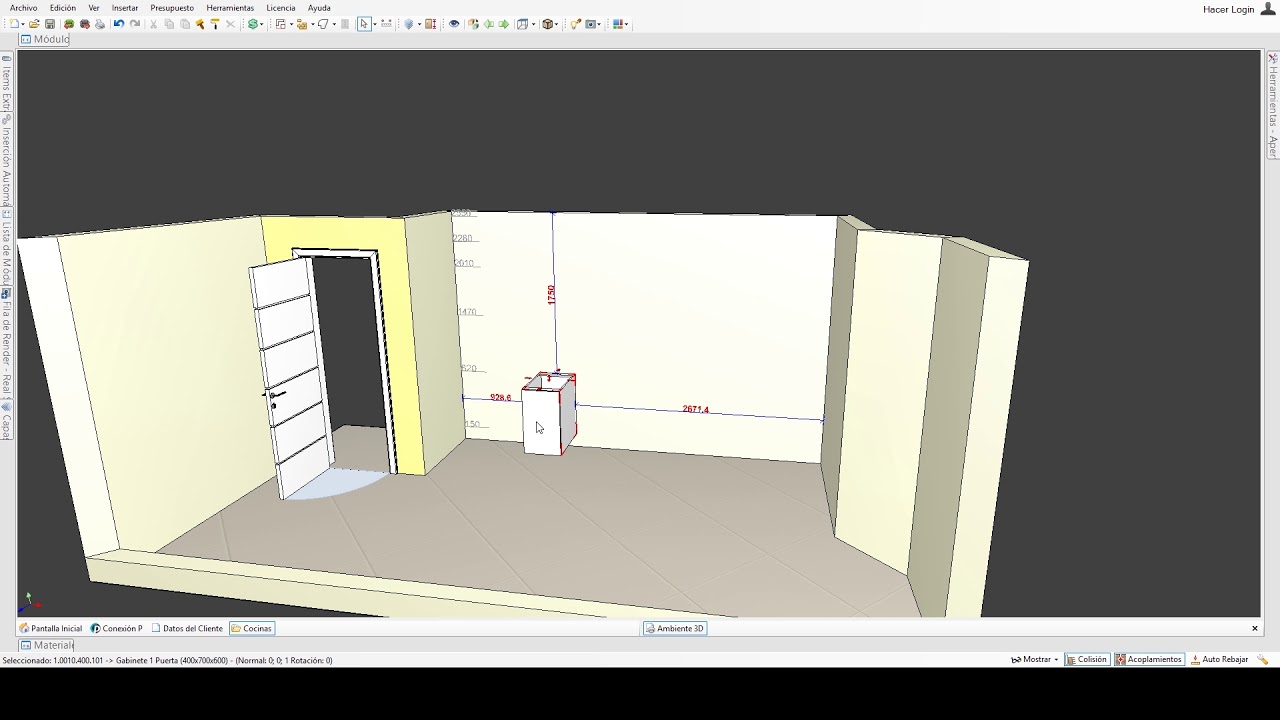The height and width of the screenshot is (720, 1280).
Task: Open the Insertar menu
Action: point(125,8)
